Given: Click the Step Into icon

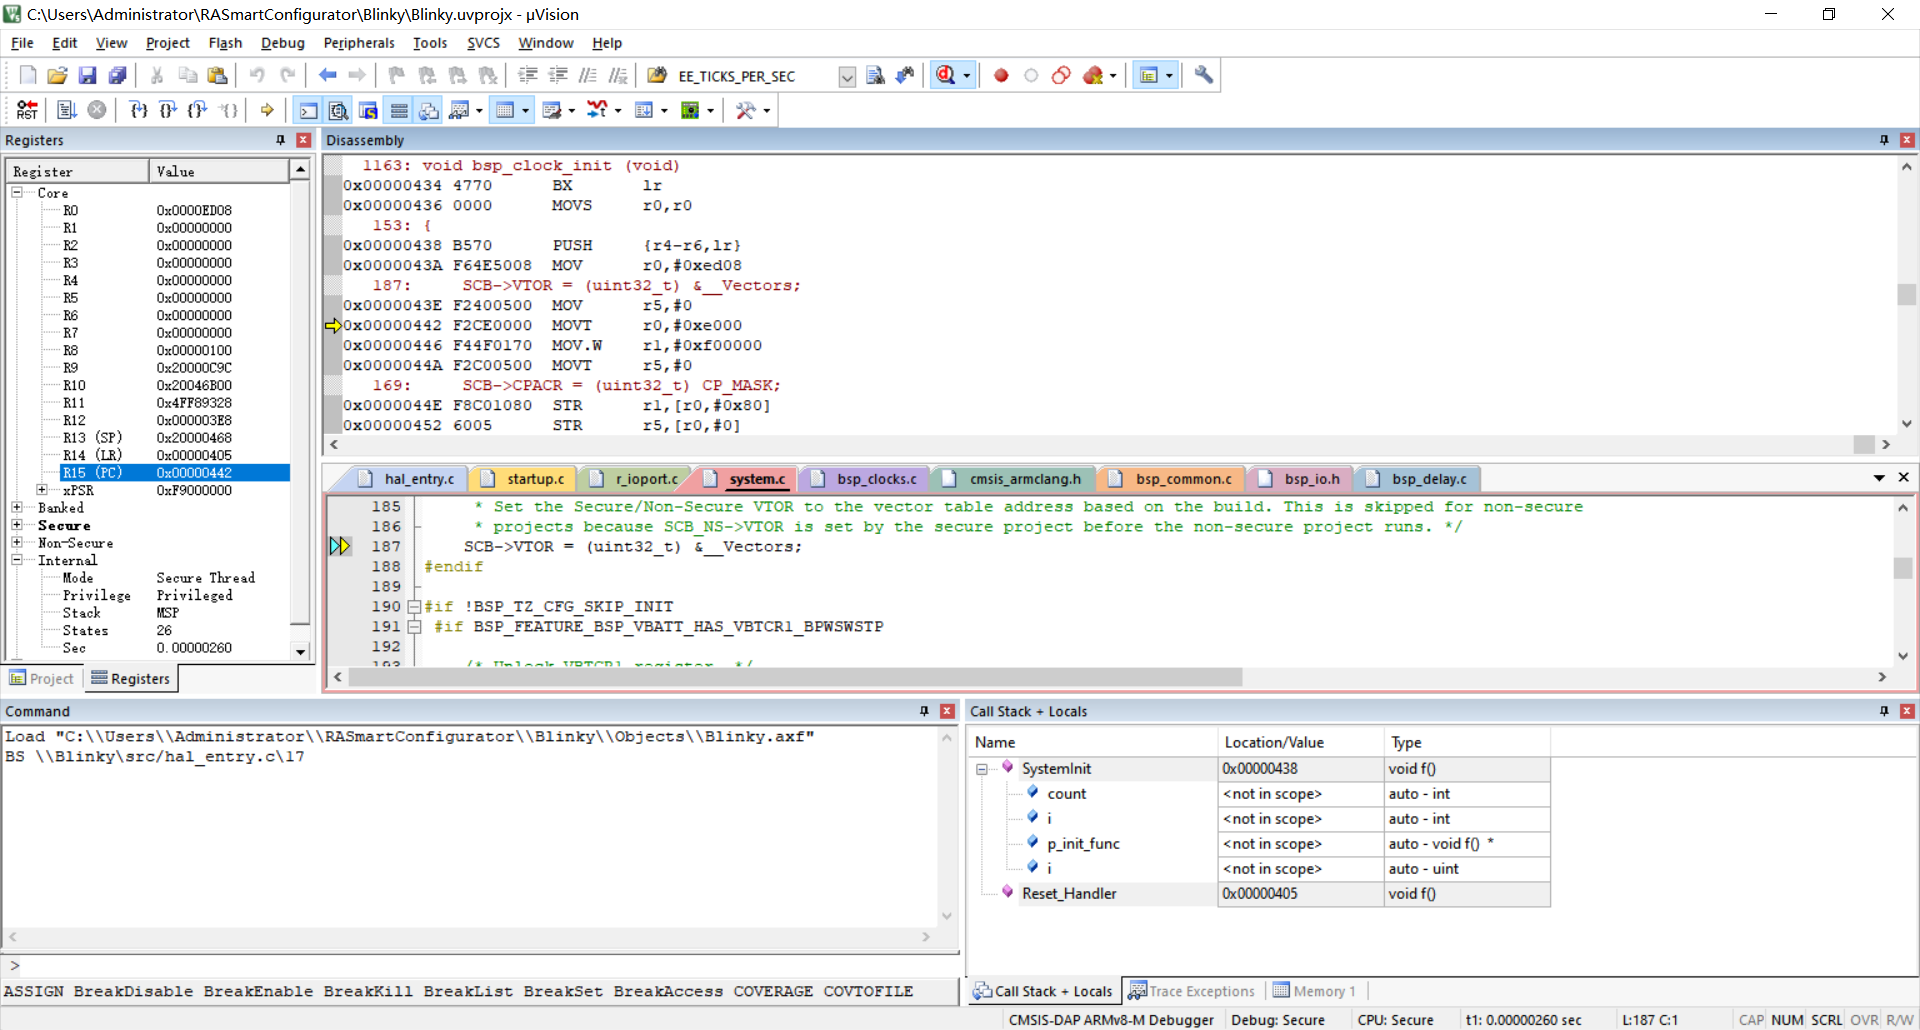Looking at the screenshot, I should tap(138, 110).
